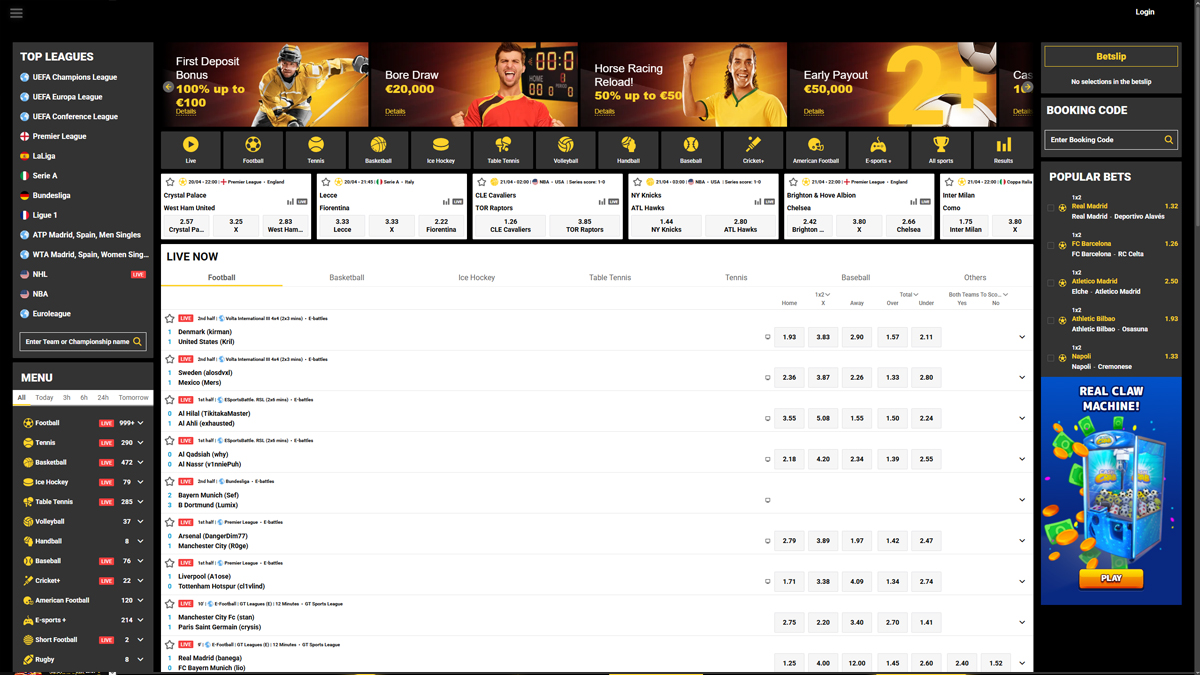Favorite the Brighton vs Chelsea card
This screenshot has height=675, width=1200.
[793, 182]
